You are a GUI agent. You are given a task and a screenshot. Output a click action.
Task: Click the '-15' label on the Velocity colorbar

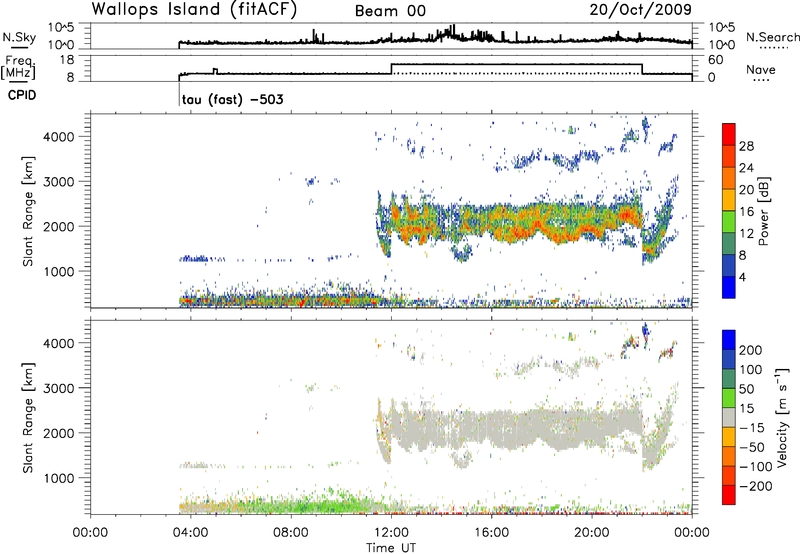(x=752, y=428)
